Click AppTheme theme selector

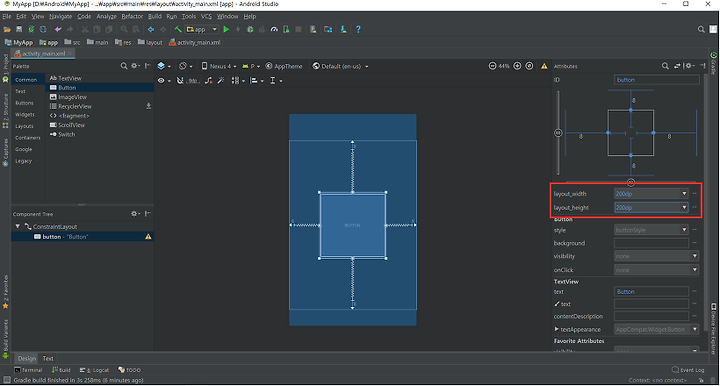tap(284, 66)
